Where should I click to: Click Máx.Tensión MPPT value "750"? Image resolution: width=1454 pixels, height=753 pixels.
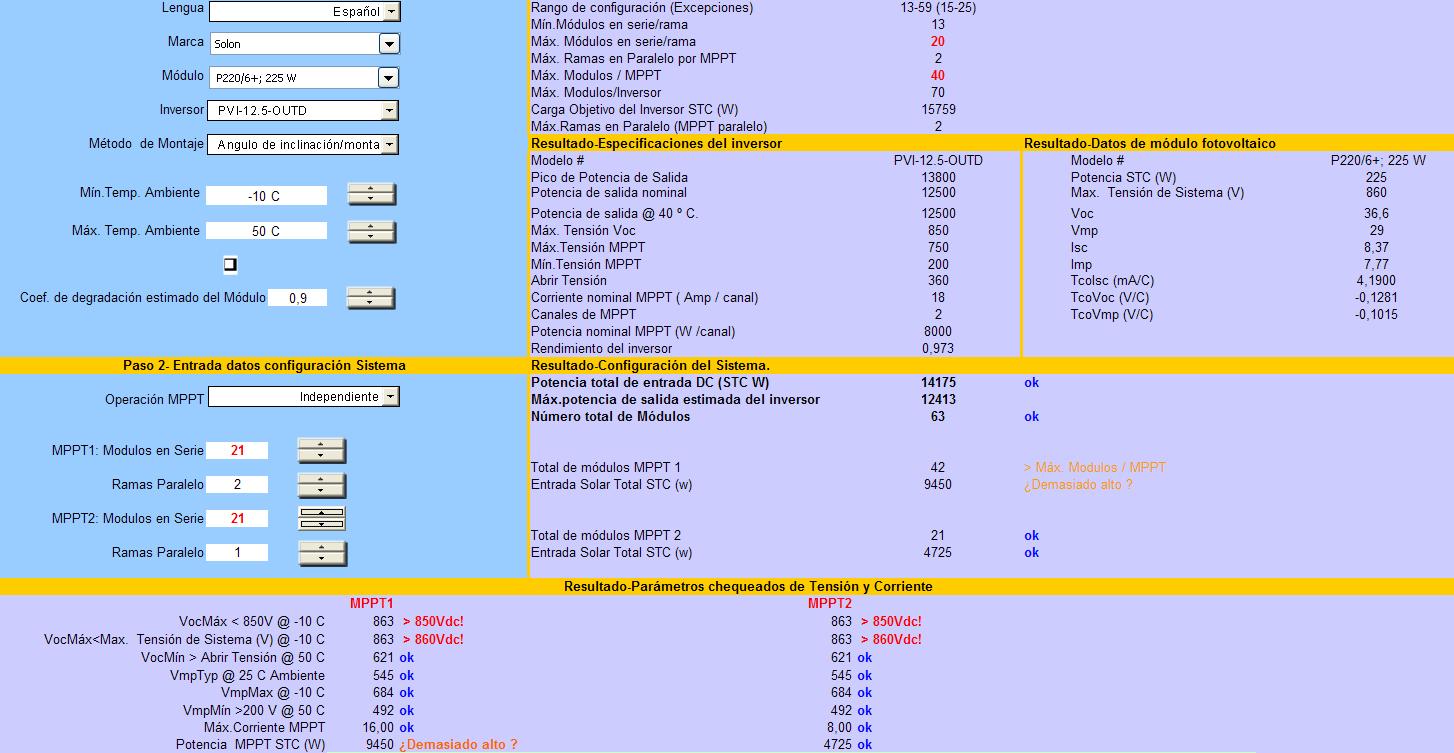pyautogui.click(x=938, y=248)
